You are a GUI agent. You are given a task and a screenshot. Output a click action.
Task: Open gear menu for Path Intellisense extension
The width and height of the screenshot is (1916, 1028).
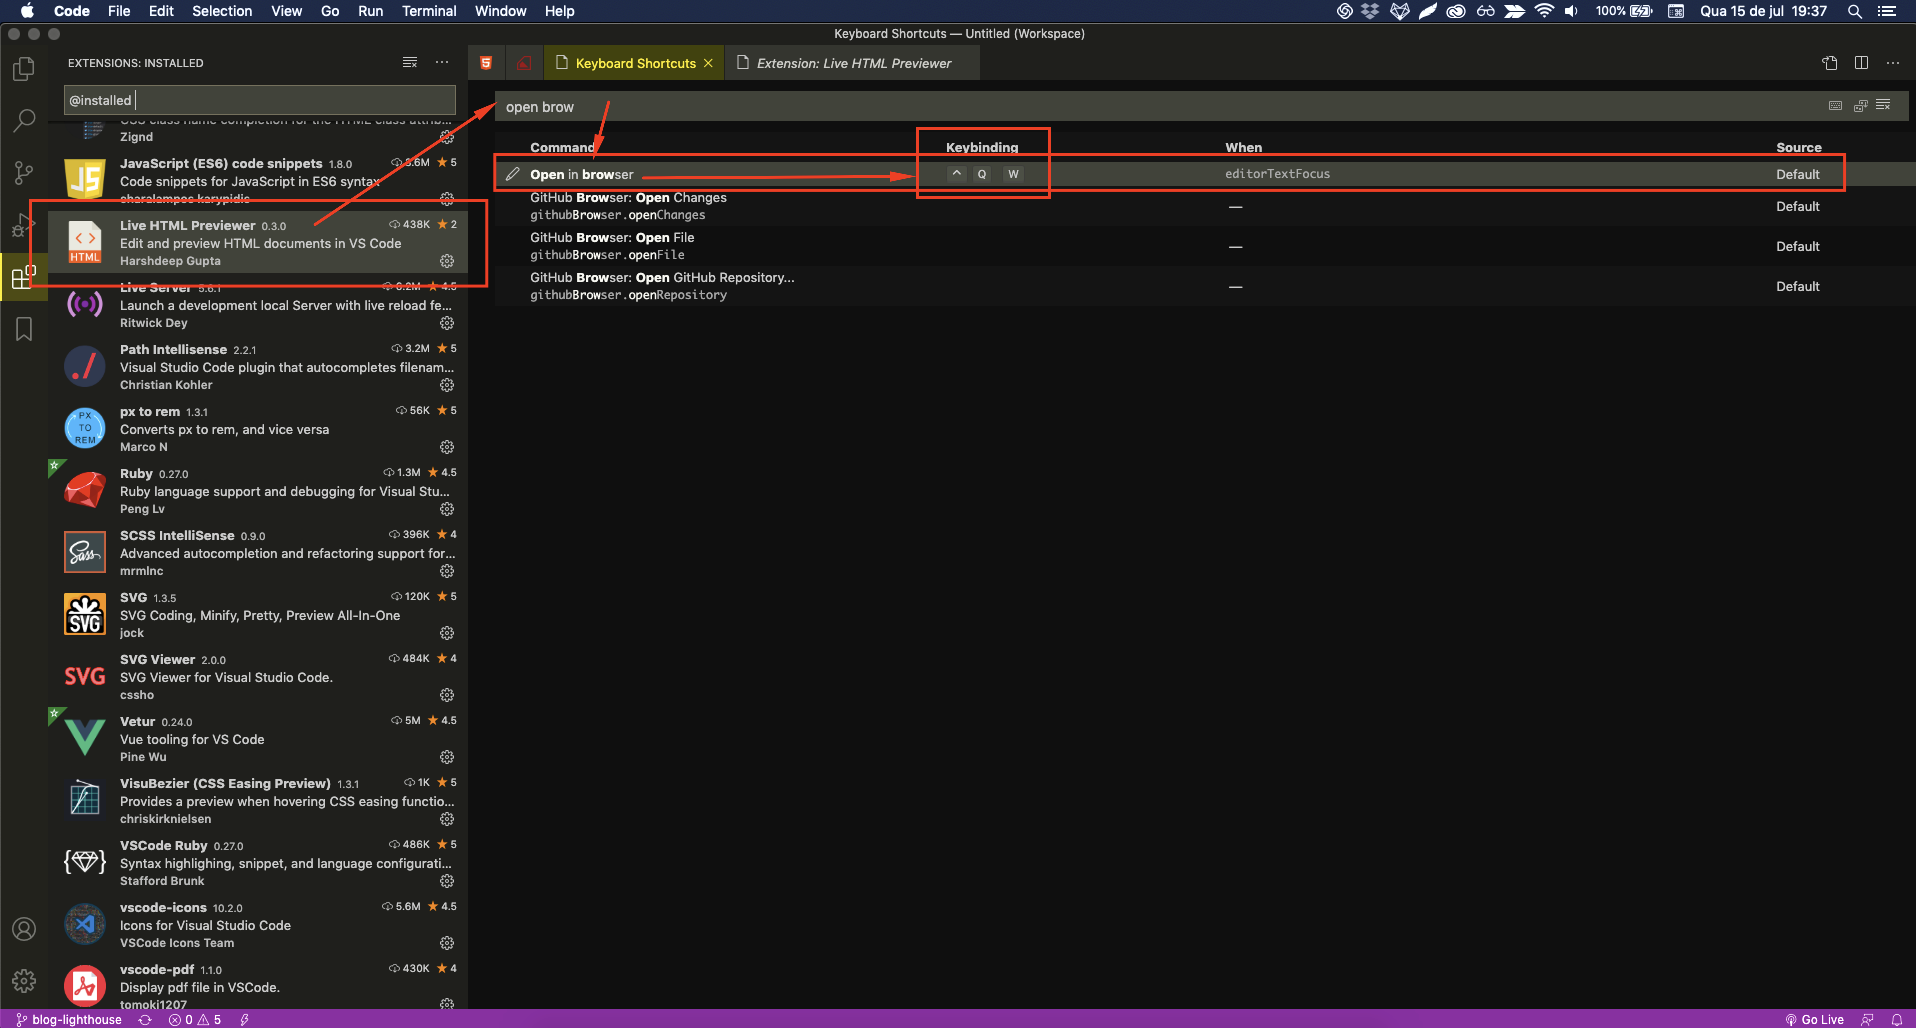(447, 385)
